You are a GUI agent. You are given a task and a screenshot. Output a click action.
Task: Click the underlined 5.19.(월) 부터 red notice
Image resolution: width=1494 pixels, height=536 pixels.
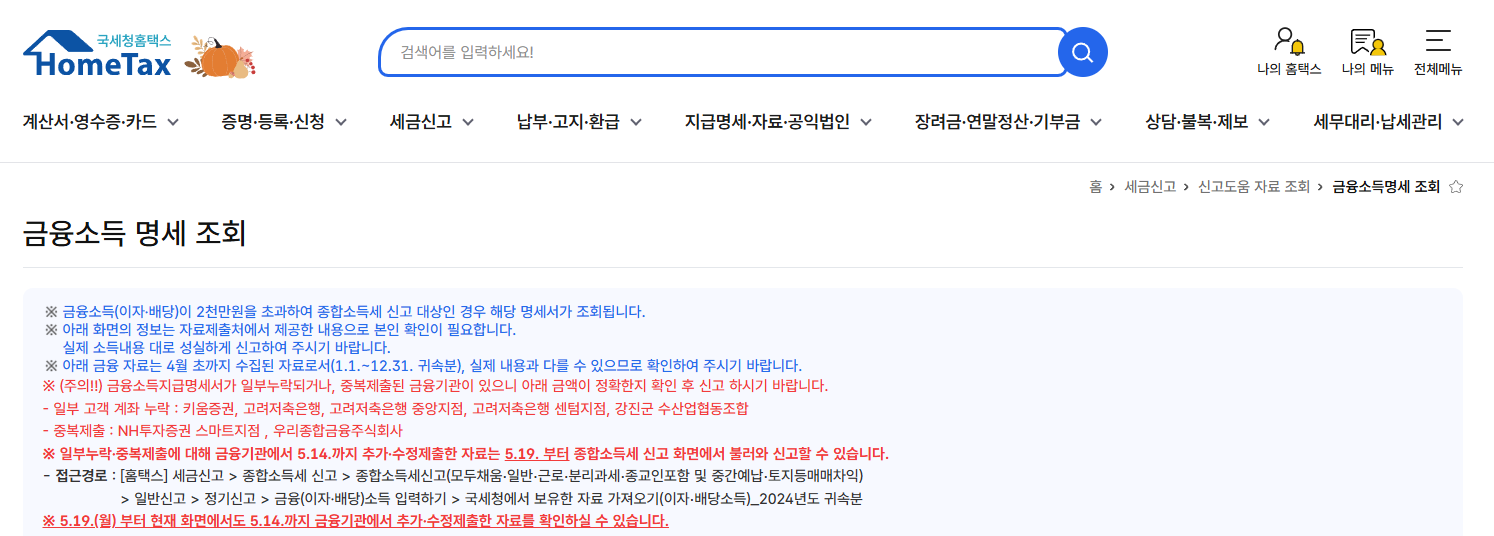355,521
